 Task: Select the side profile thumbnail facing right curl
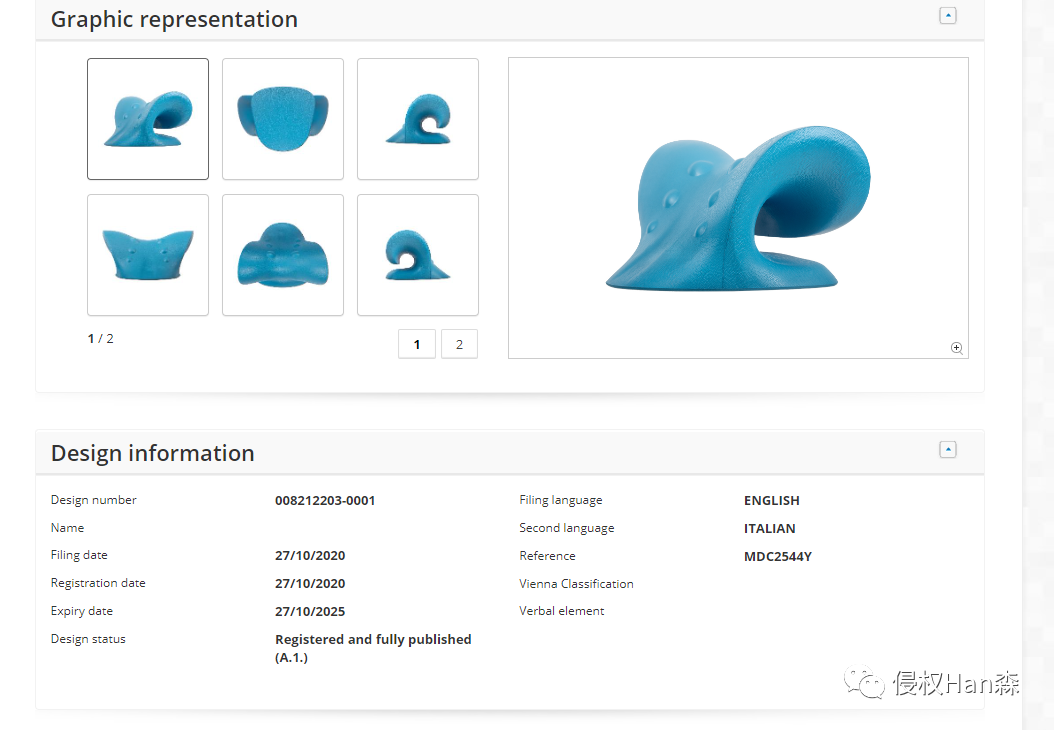418,119
